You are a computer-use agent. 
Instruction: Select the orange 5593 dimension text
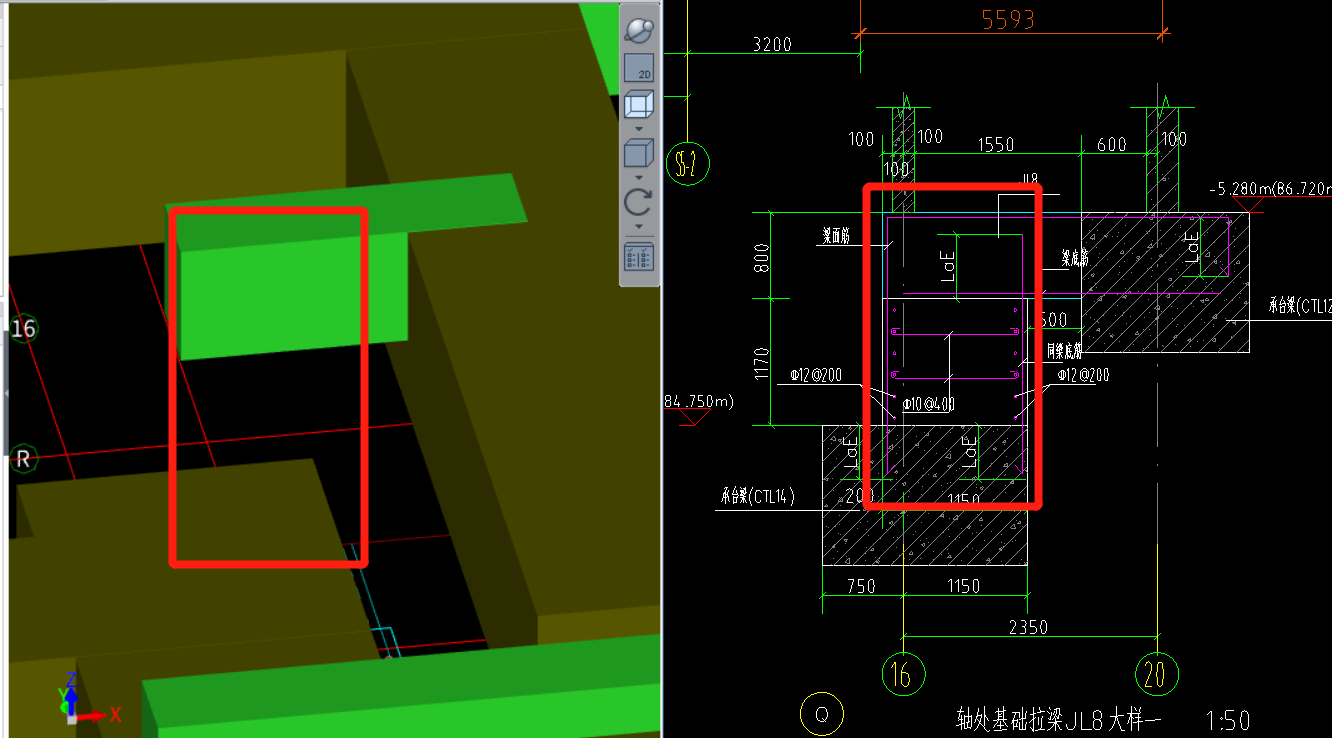(x=1008, y=19)
